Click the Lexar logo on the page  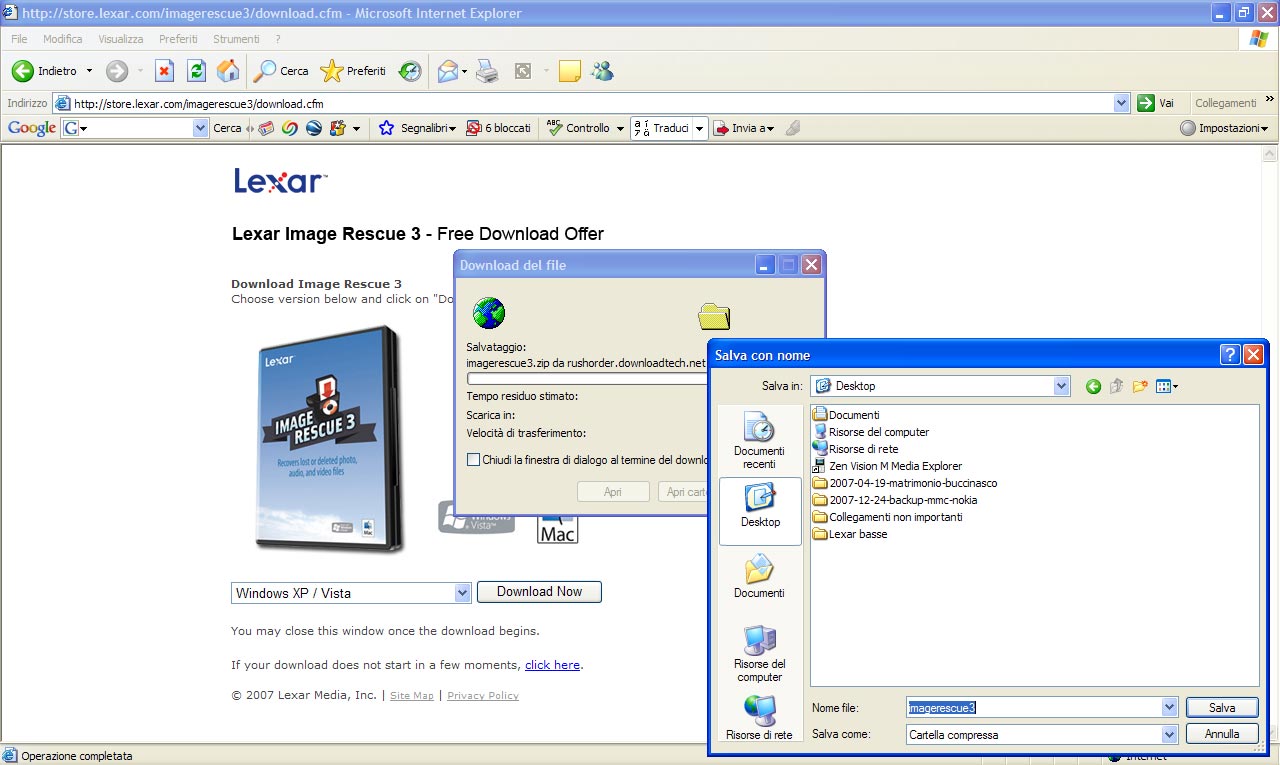(280, 181)
